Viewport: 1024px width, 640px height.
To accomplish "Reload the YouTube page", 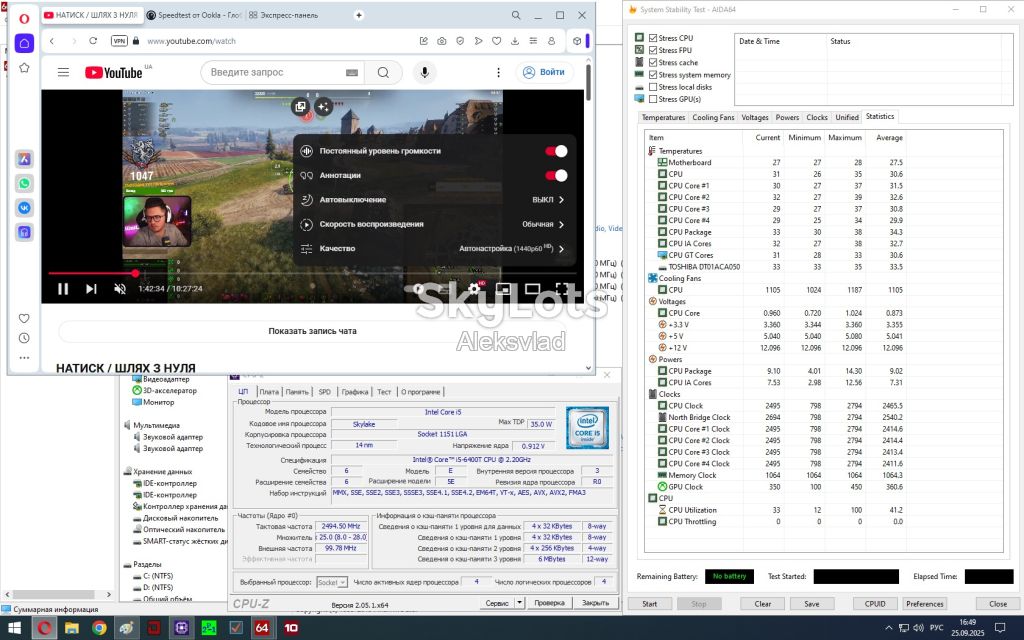I will point(93,40).
